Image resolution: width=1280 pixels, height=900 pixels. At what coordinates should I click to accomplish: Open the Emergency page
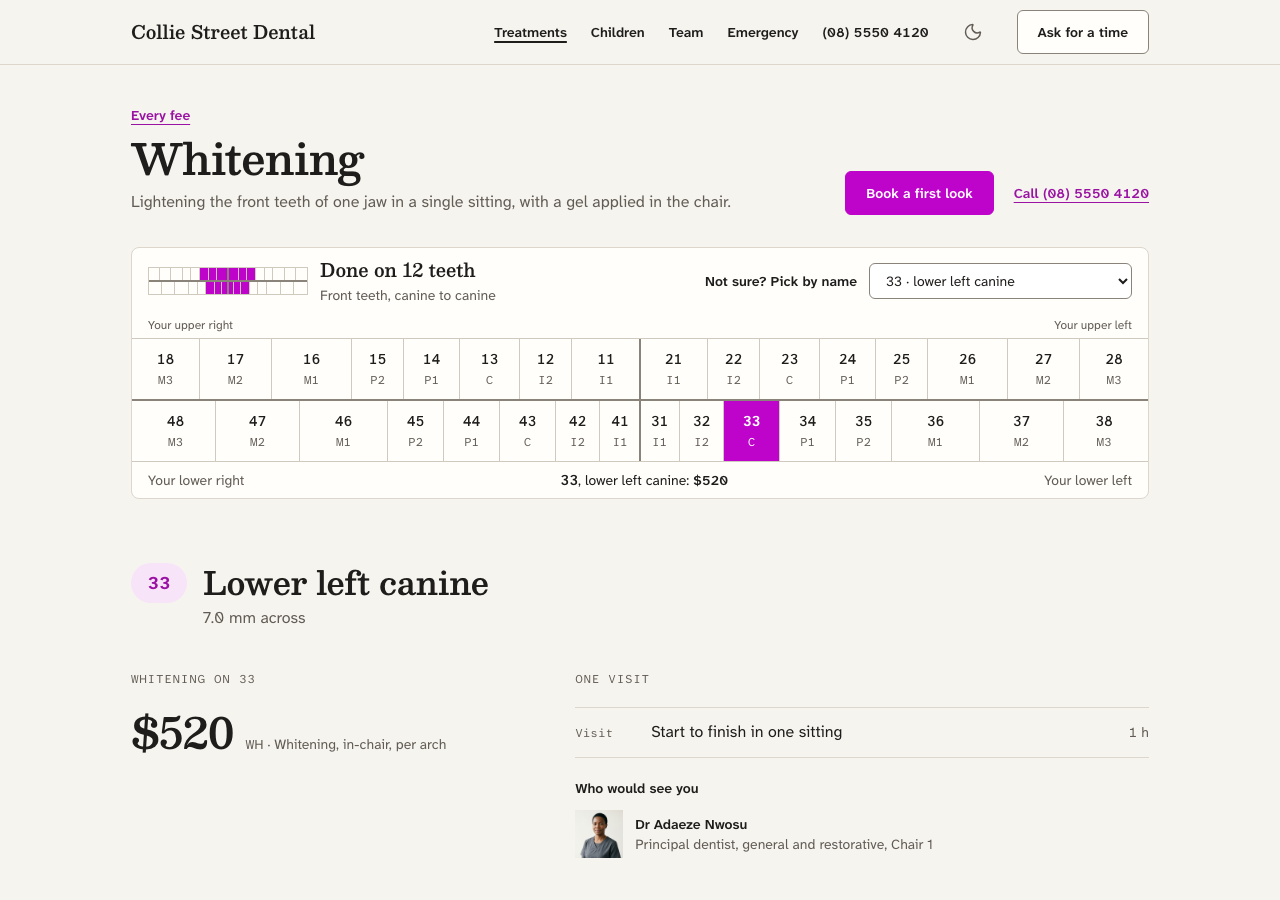pos(763,32)
